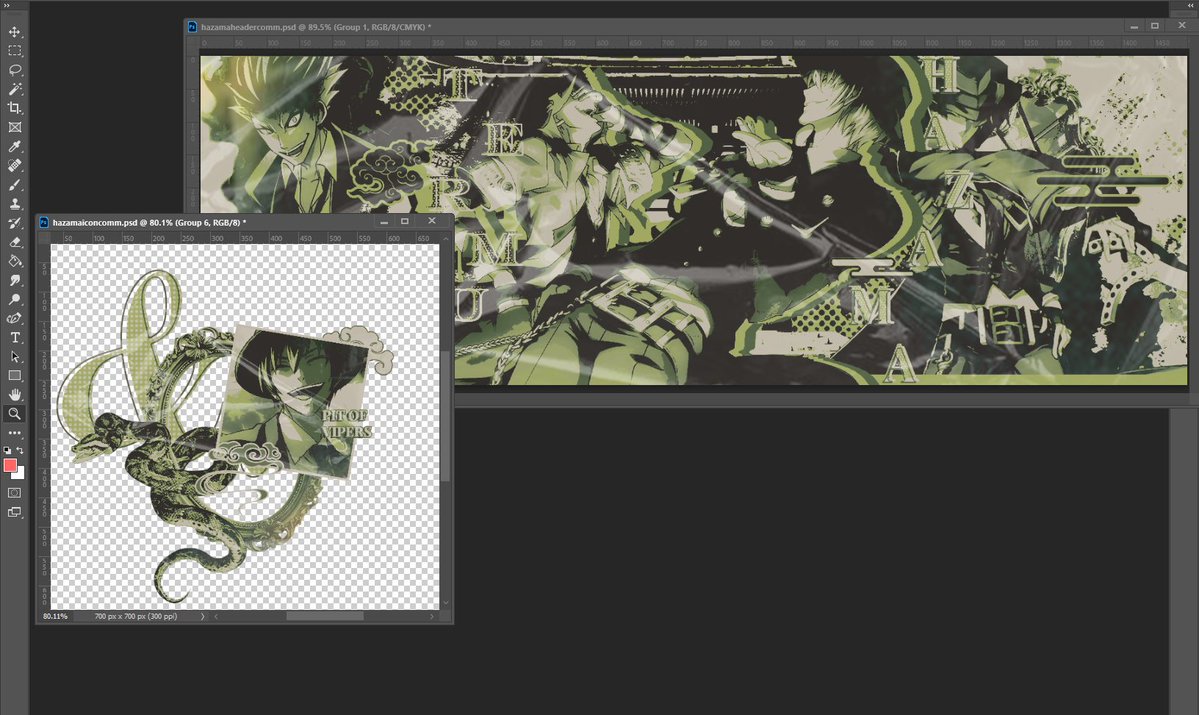The height and width of the screenshot is (715, 1199).
Task: Toggle Quick Mask mode
Action: point(15,493)
